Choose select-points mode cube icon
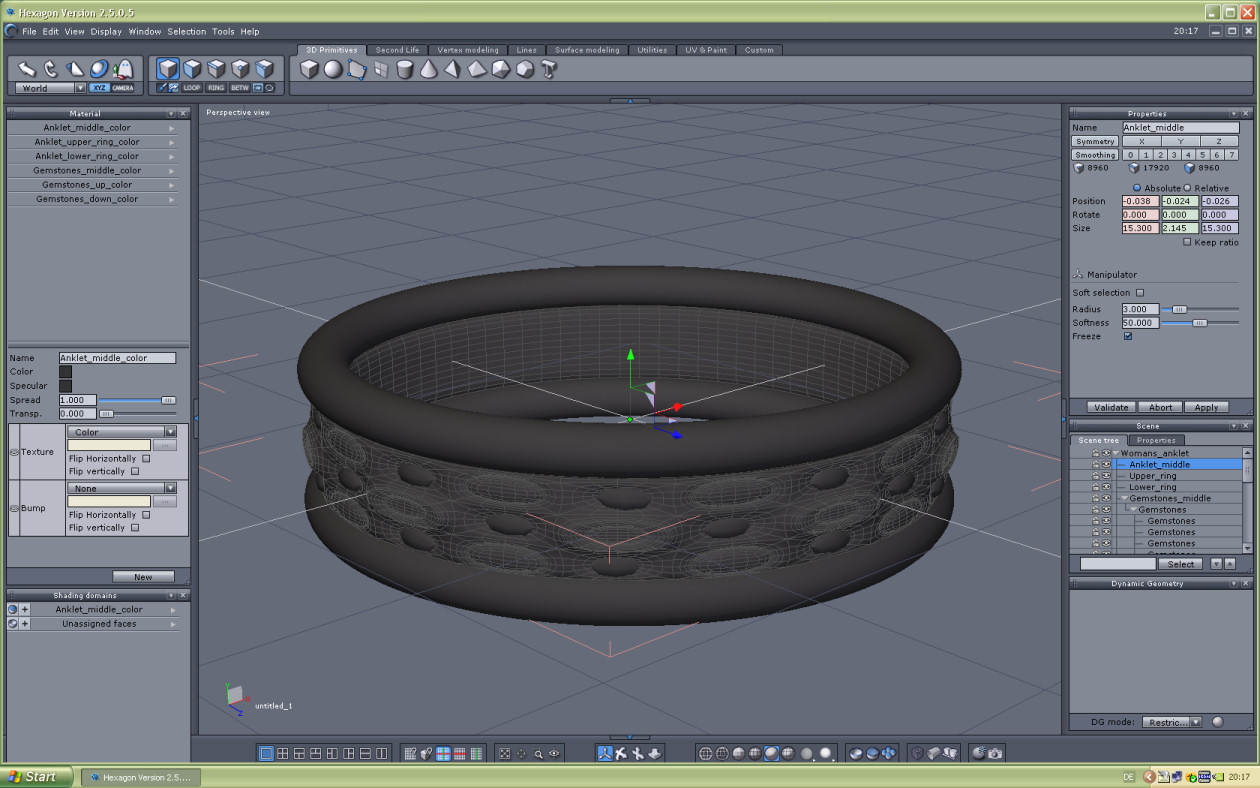This screenshot has height=788, width=1260. (240, 69)
